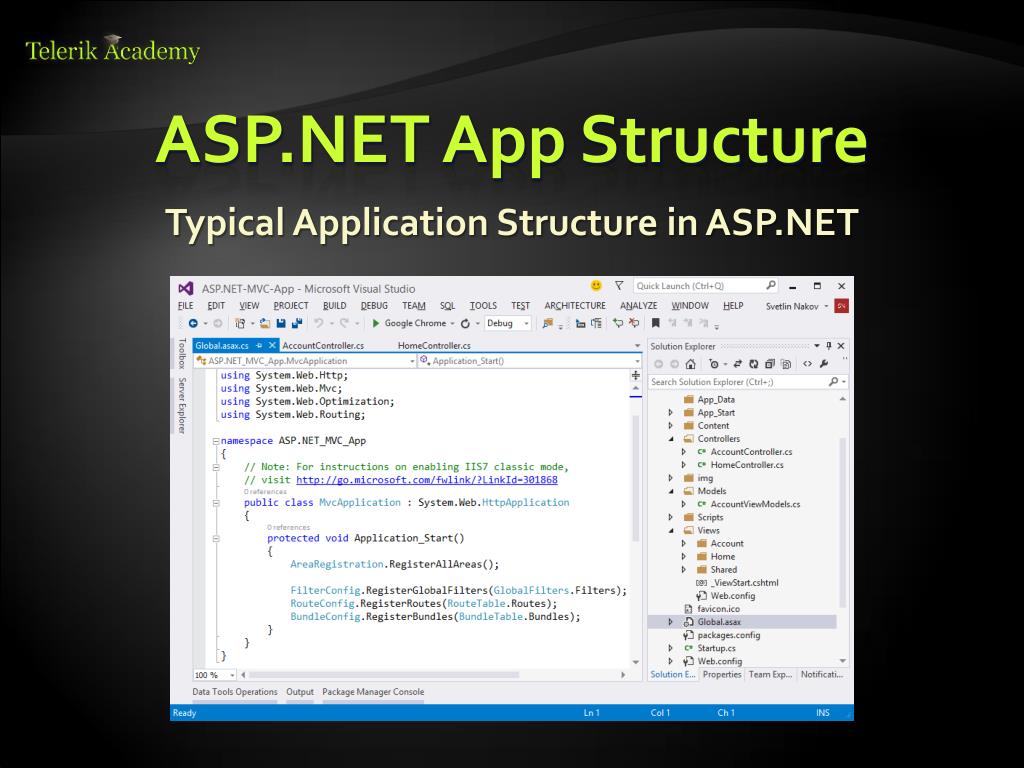
Task: Expand the Global.asax node arrow
Action: pos(670,622)
